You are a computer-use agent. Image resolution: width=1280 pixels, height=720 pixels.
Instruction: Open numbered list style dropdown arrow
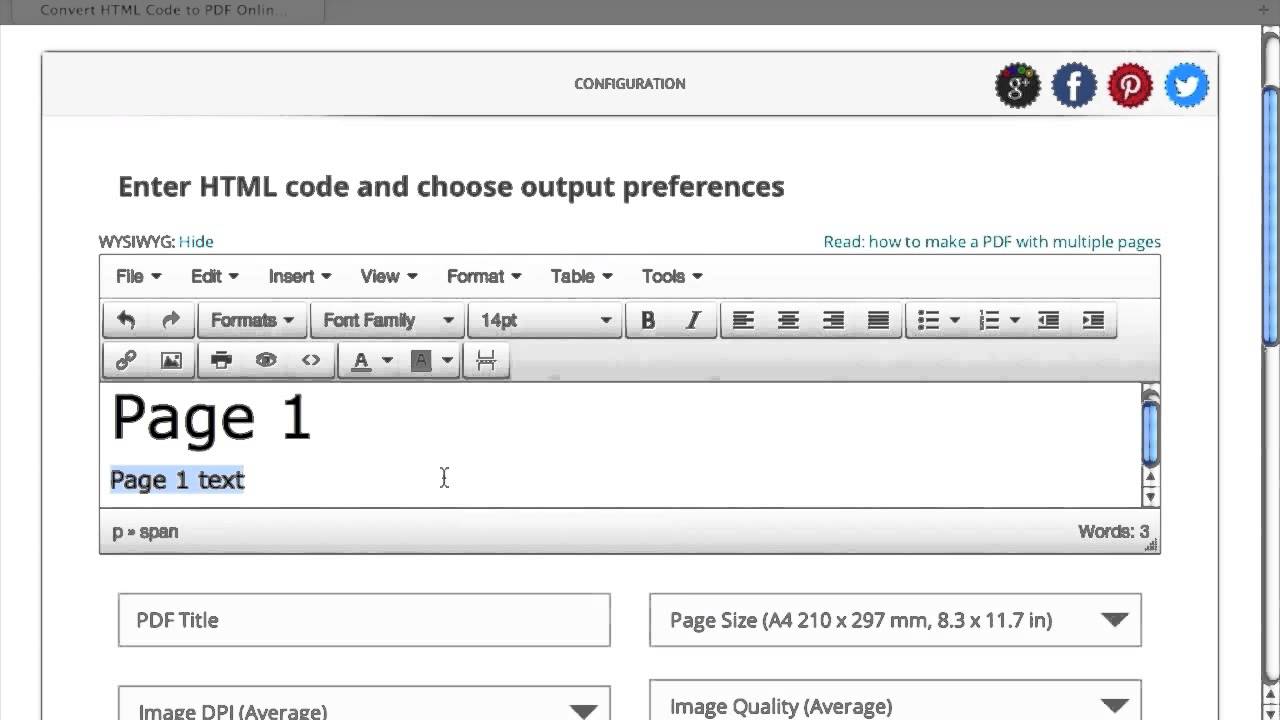pos(1015,320)
